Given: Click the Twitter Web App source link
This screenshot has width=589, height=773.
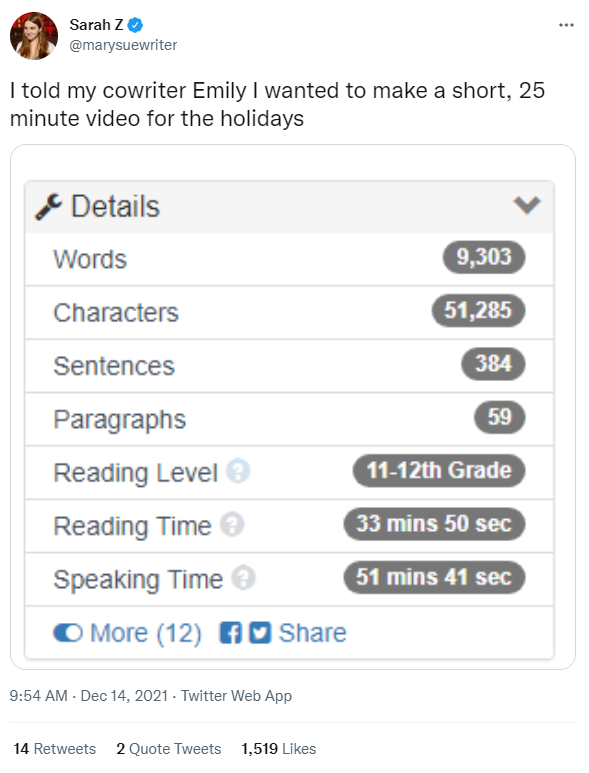Looking at the screenshot, I should click(236, 696).
